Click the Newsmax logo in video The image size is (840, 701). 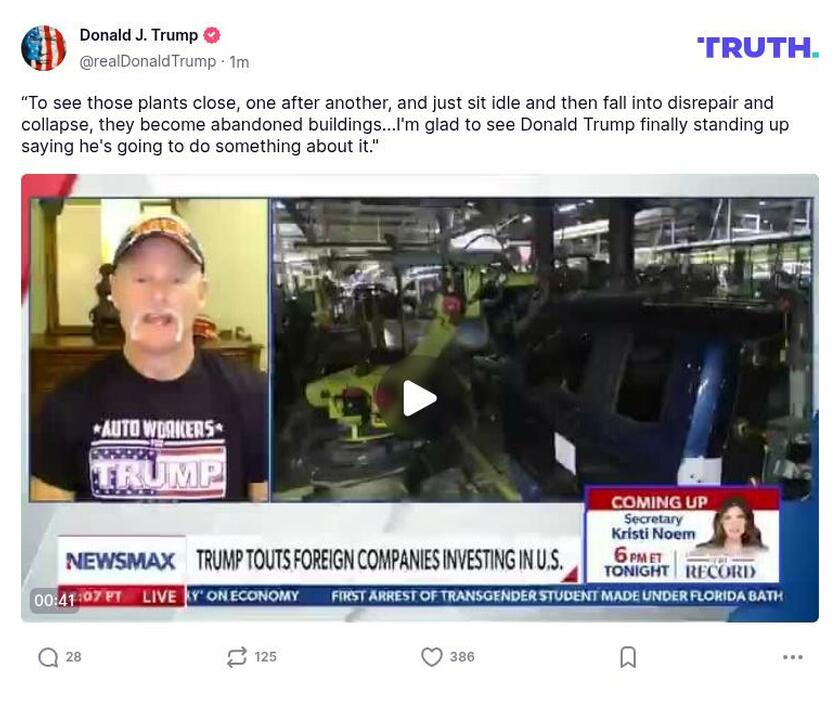121,561
